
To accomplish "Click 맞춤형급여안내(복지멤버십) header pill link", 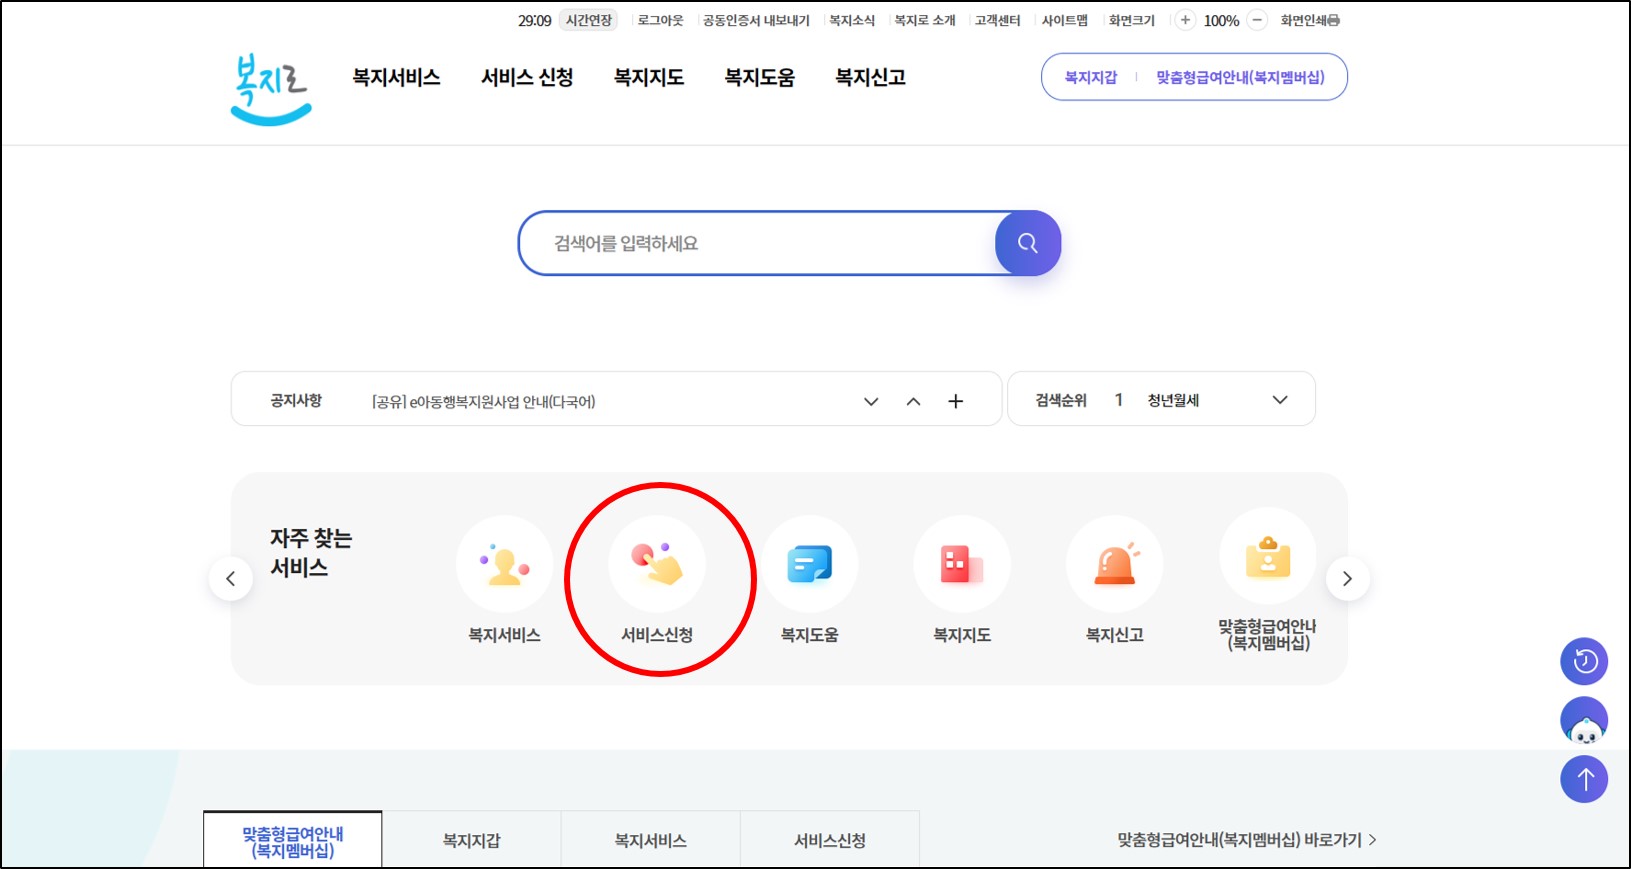I will [x=1240, y=77].
